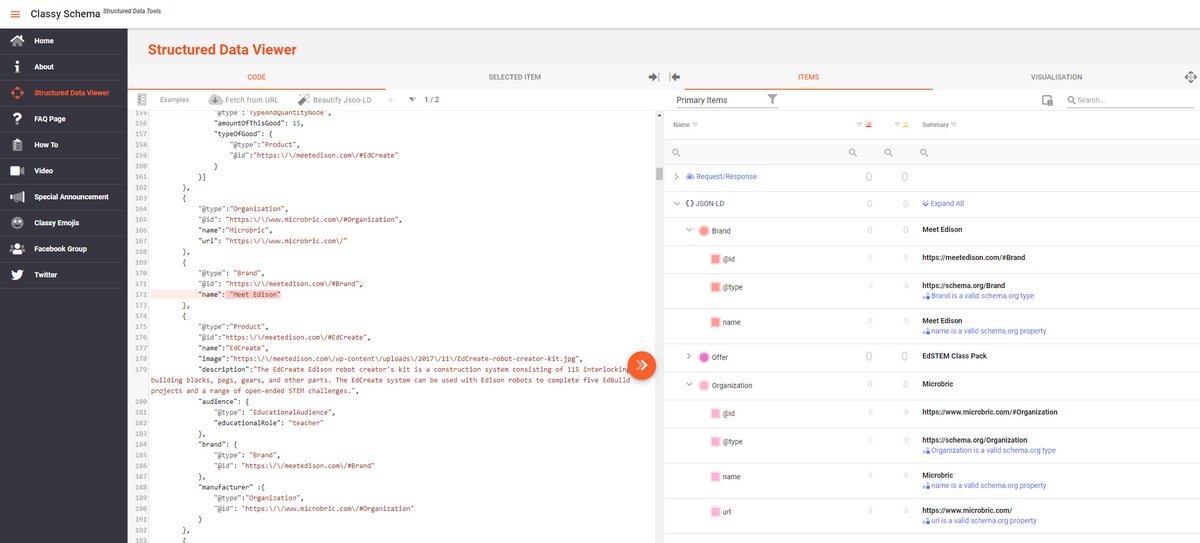Image resolution: width=1200 pixels, height=543 pixels.
Task: Click the orange double-arrow send button
Action: [642, 365]
